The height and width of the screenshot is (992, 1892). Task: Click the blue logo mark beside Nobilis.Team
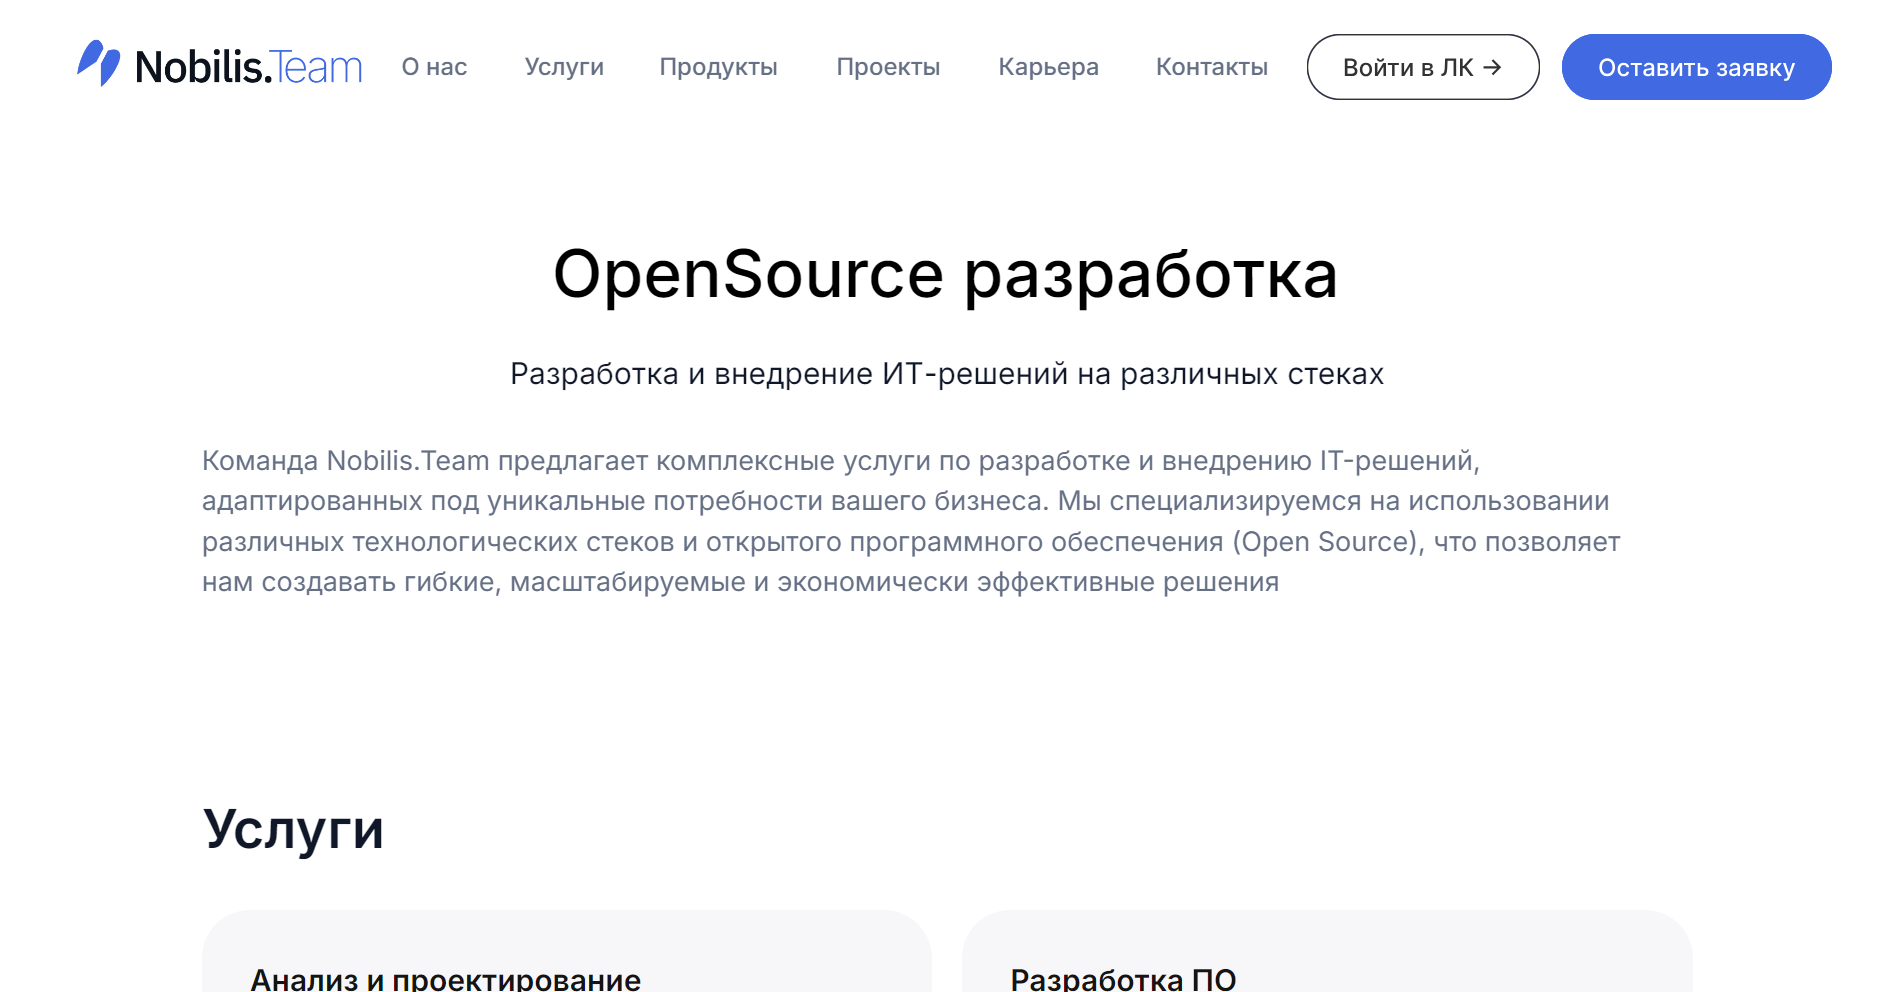tap(100, 64)
